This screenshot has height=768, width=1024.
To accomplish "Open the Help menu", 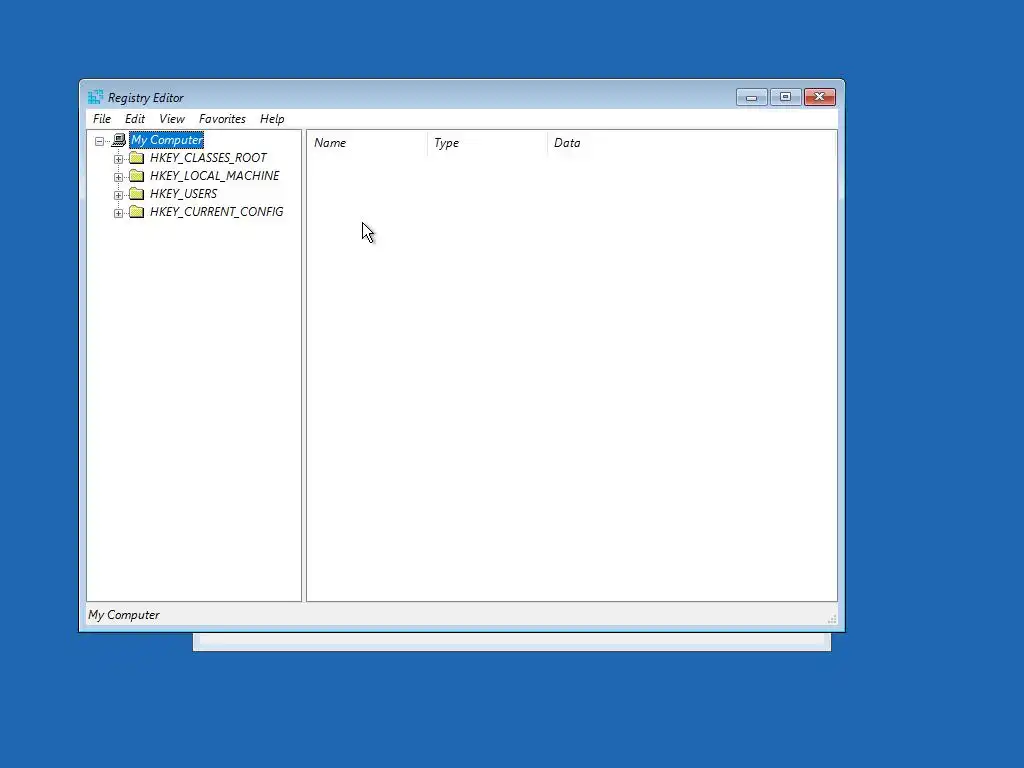I will tap(272, 119).
